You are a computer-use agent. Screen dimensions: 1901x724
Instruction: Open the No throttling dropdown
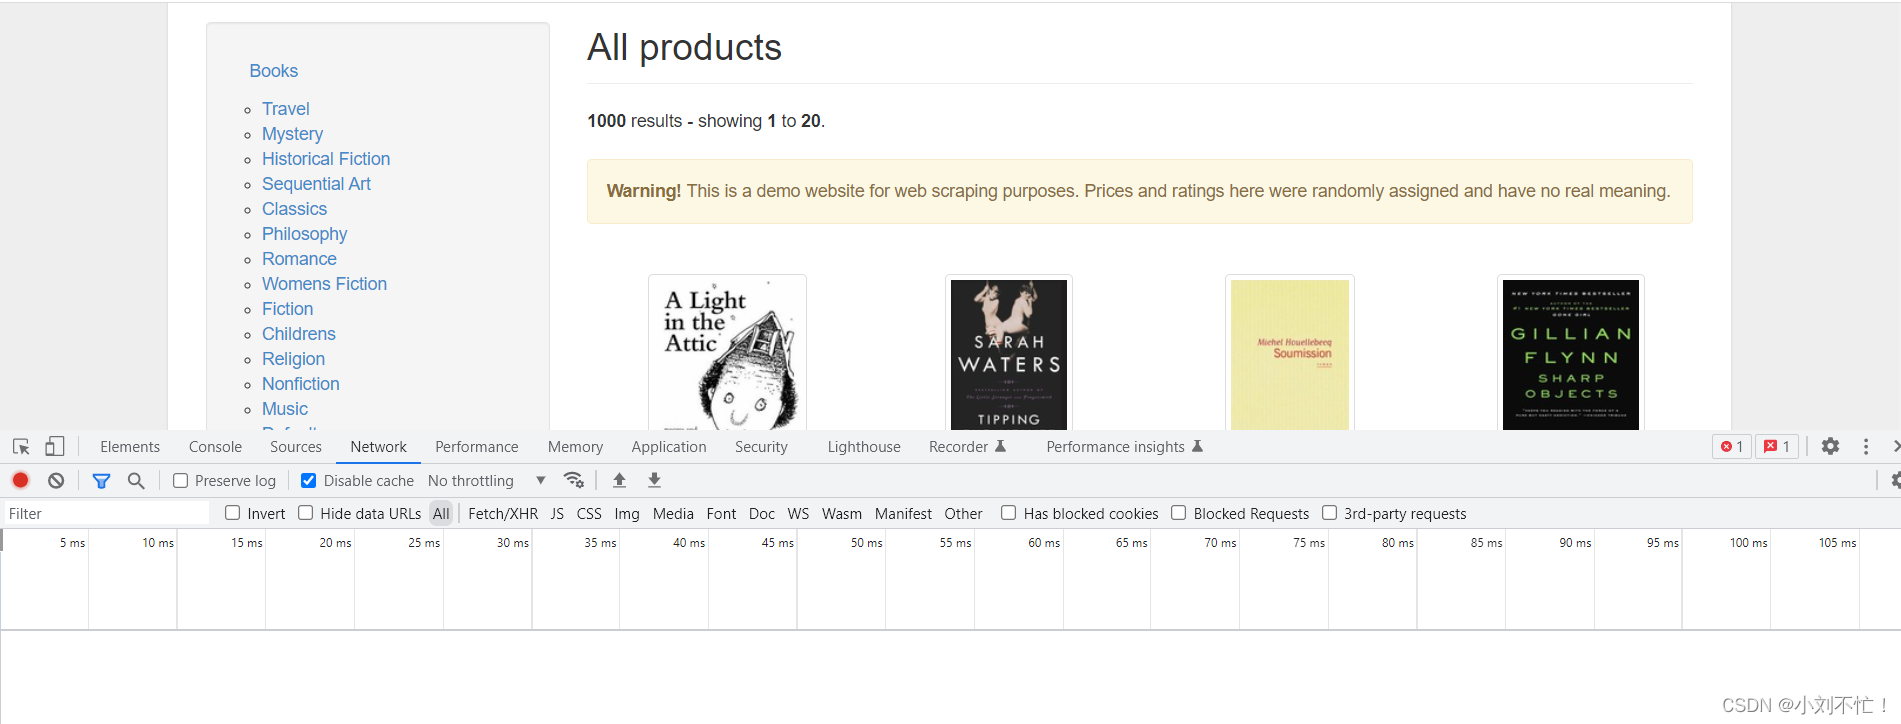(x=487, y=481)
